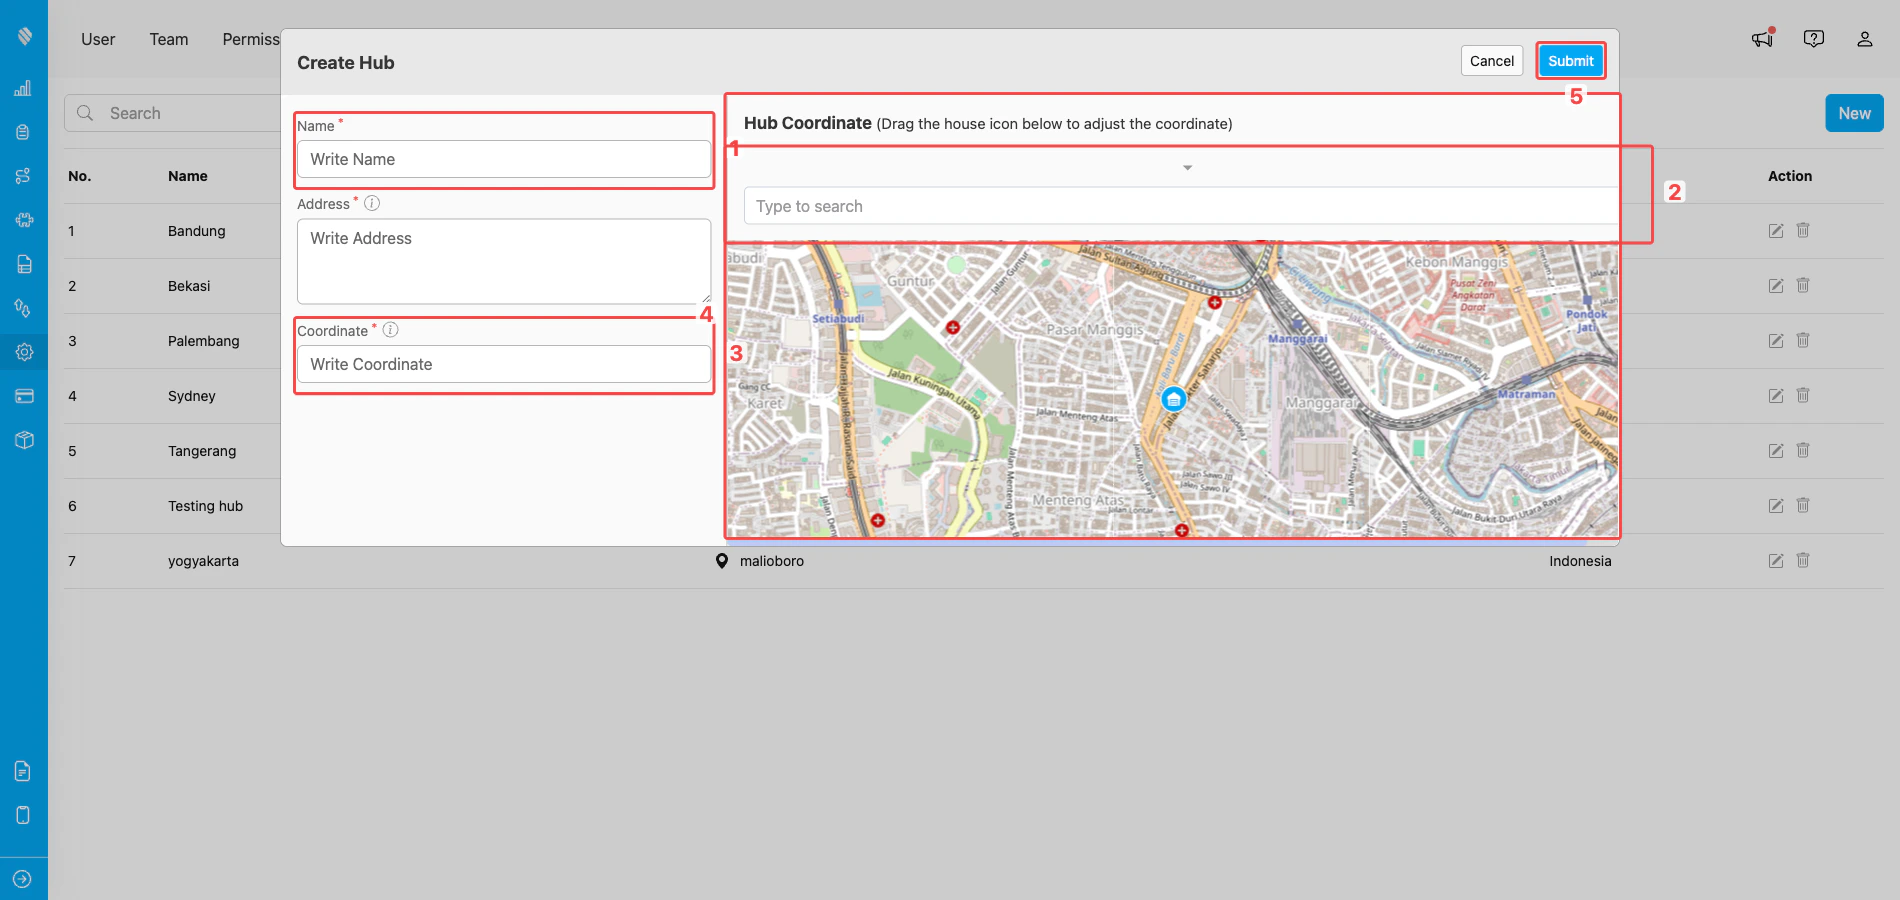The width and height of the screenshot is (1900, 900).
Task: Delete the Testing hub row
Action: pyautogui.click(x=1803, y=505)
